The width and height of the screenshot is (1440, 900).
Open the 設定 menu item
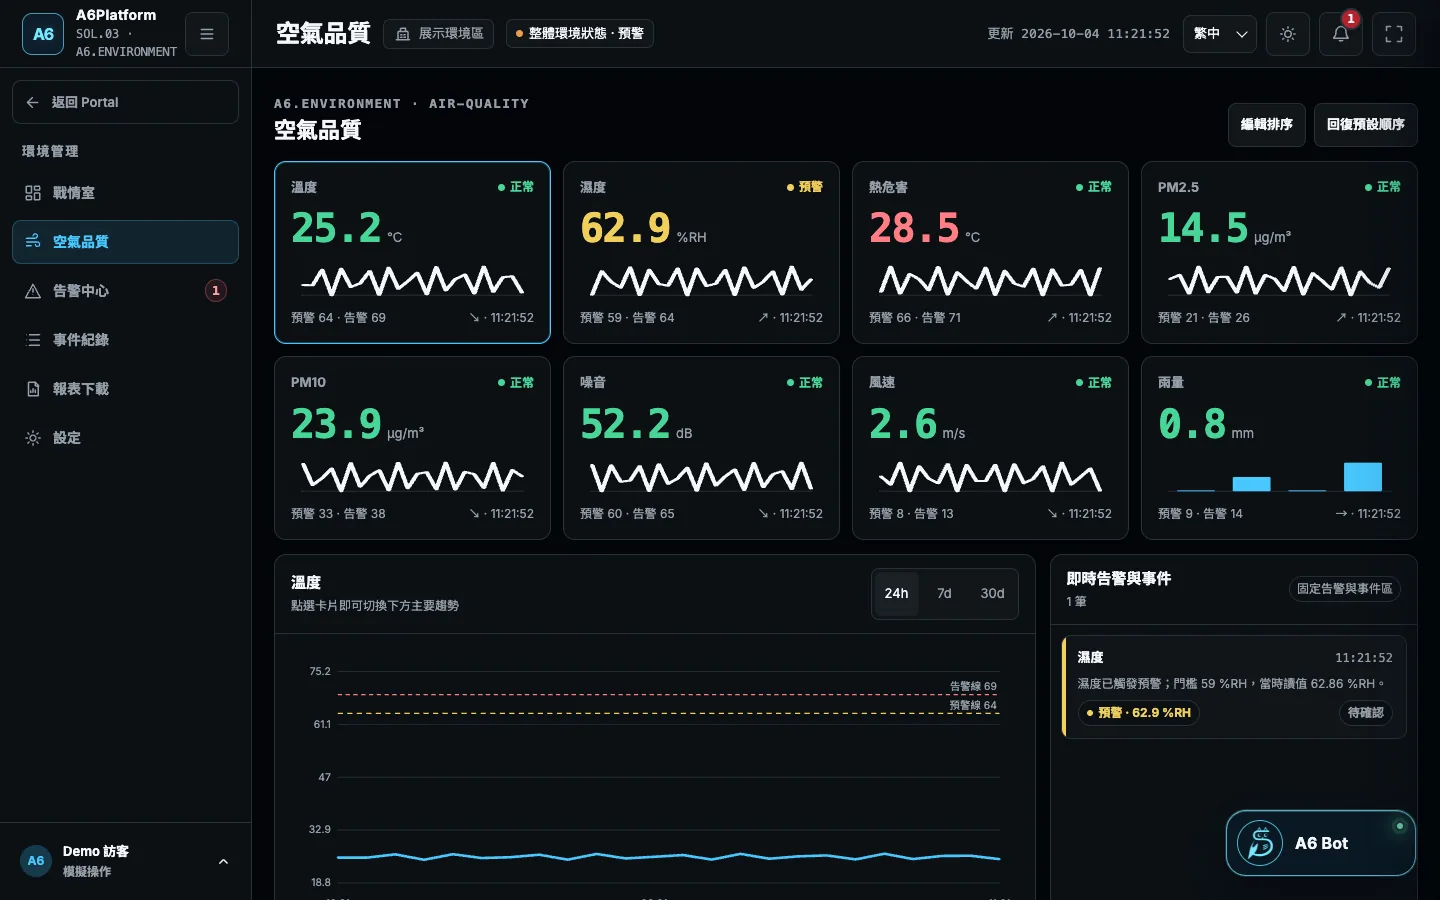tap(125, 438)
